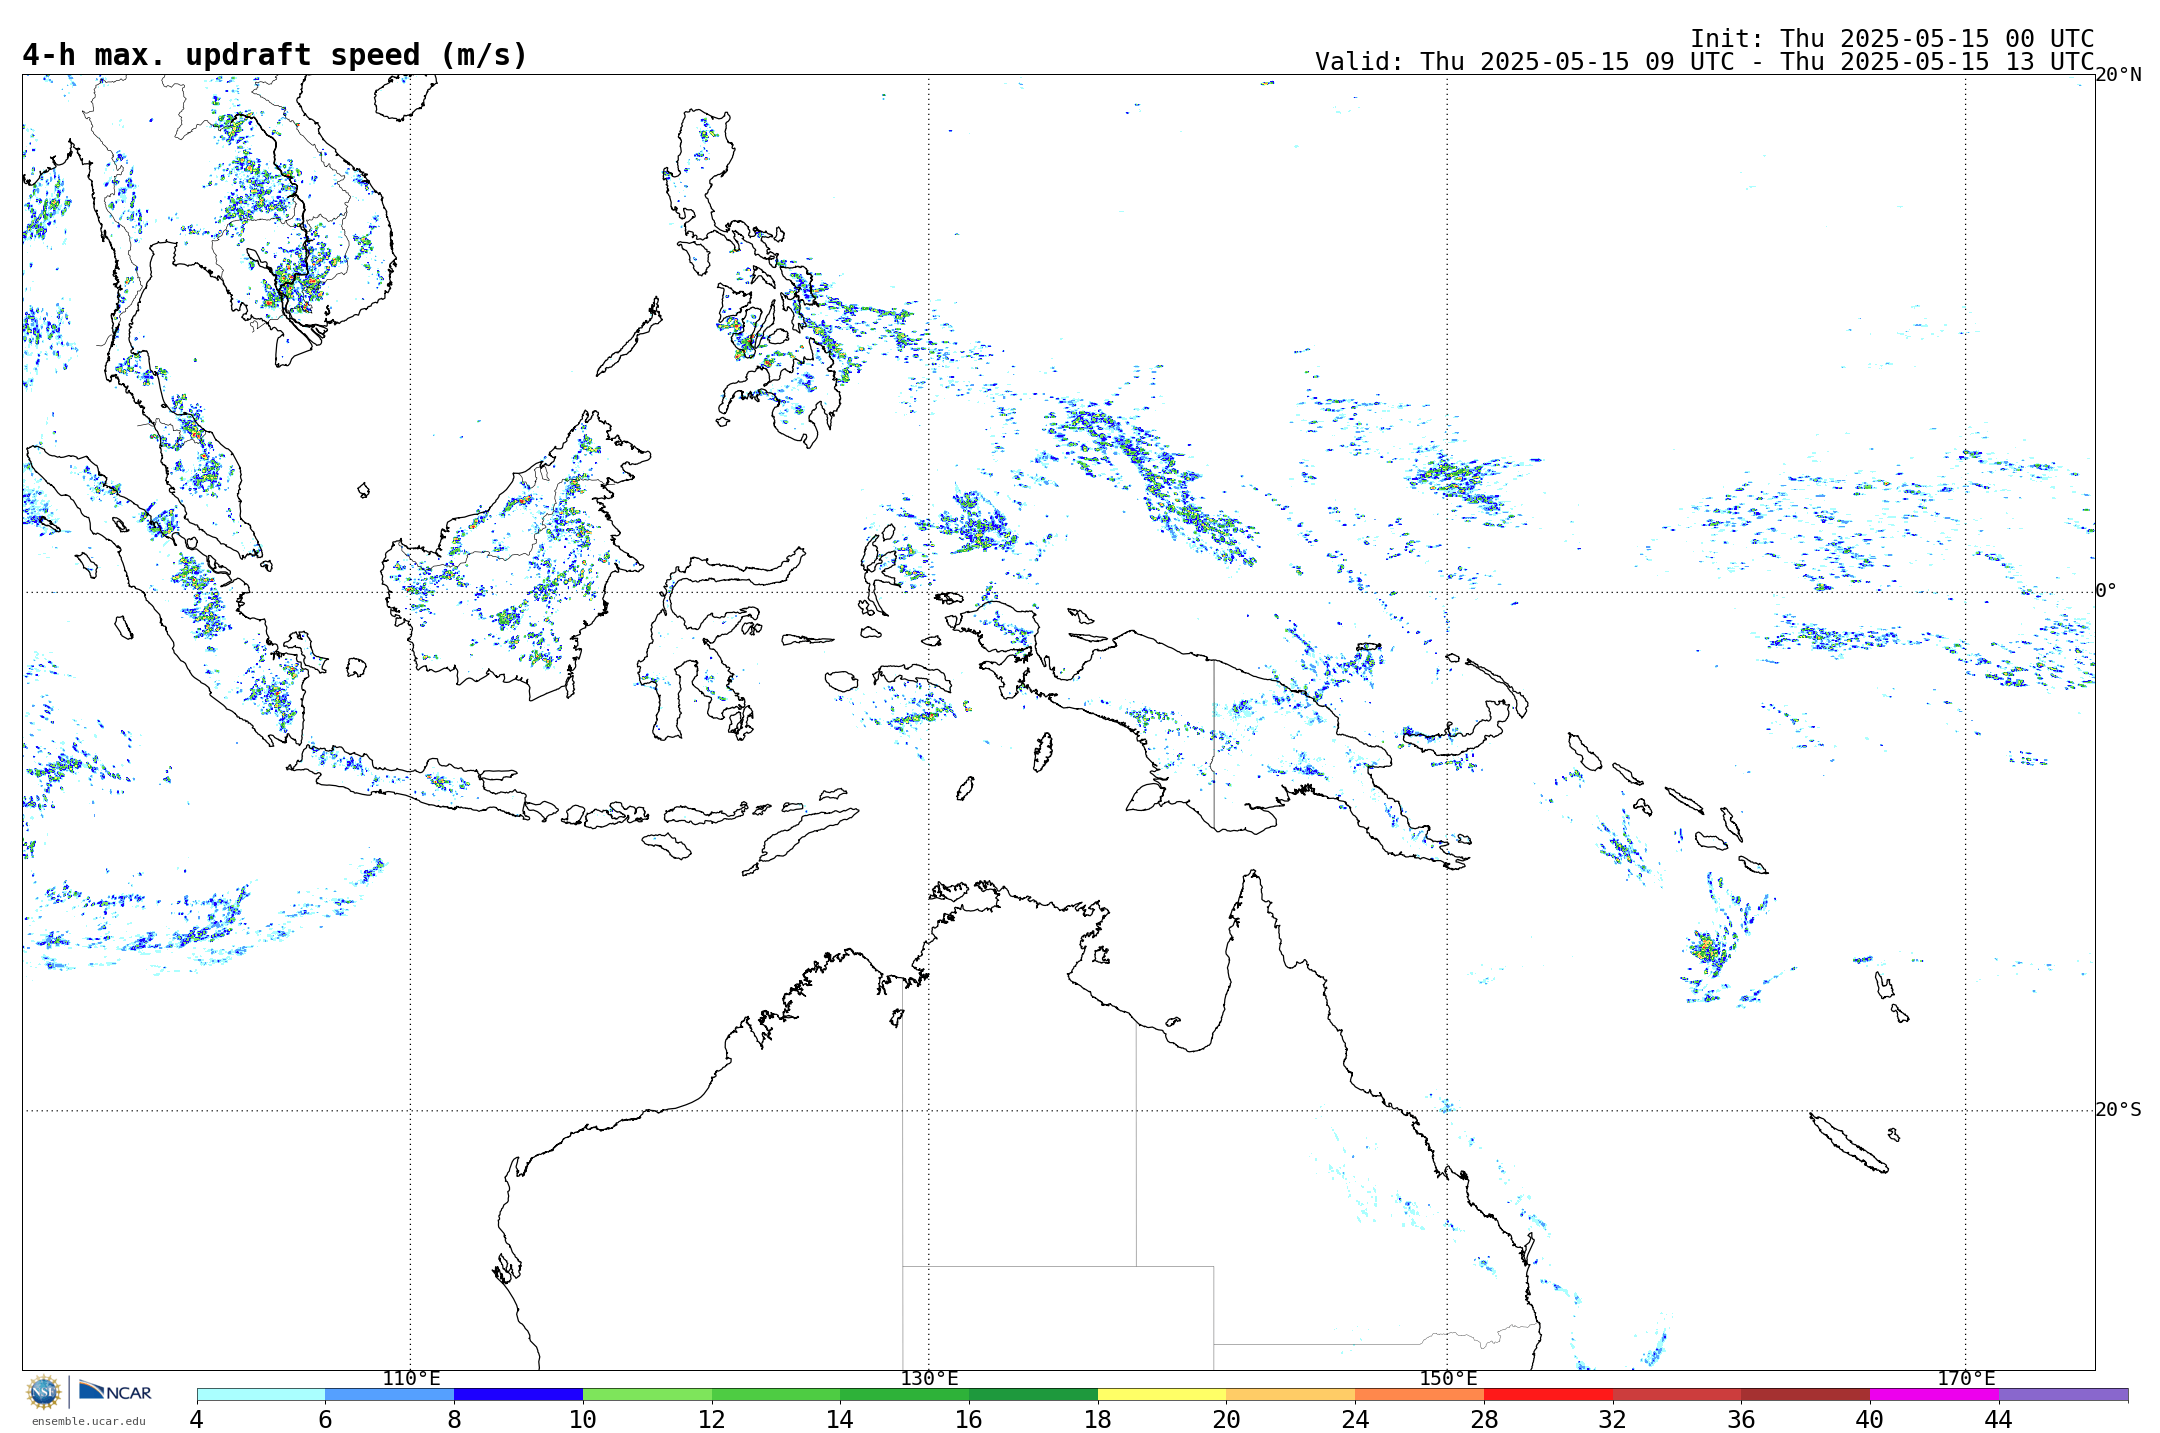Pick the bright red 28–32 colorbar segment
2160x1433 pixels.
pyautogui.click(x=1548, y=1394)
